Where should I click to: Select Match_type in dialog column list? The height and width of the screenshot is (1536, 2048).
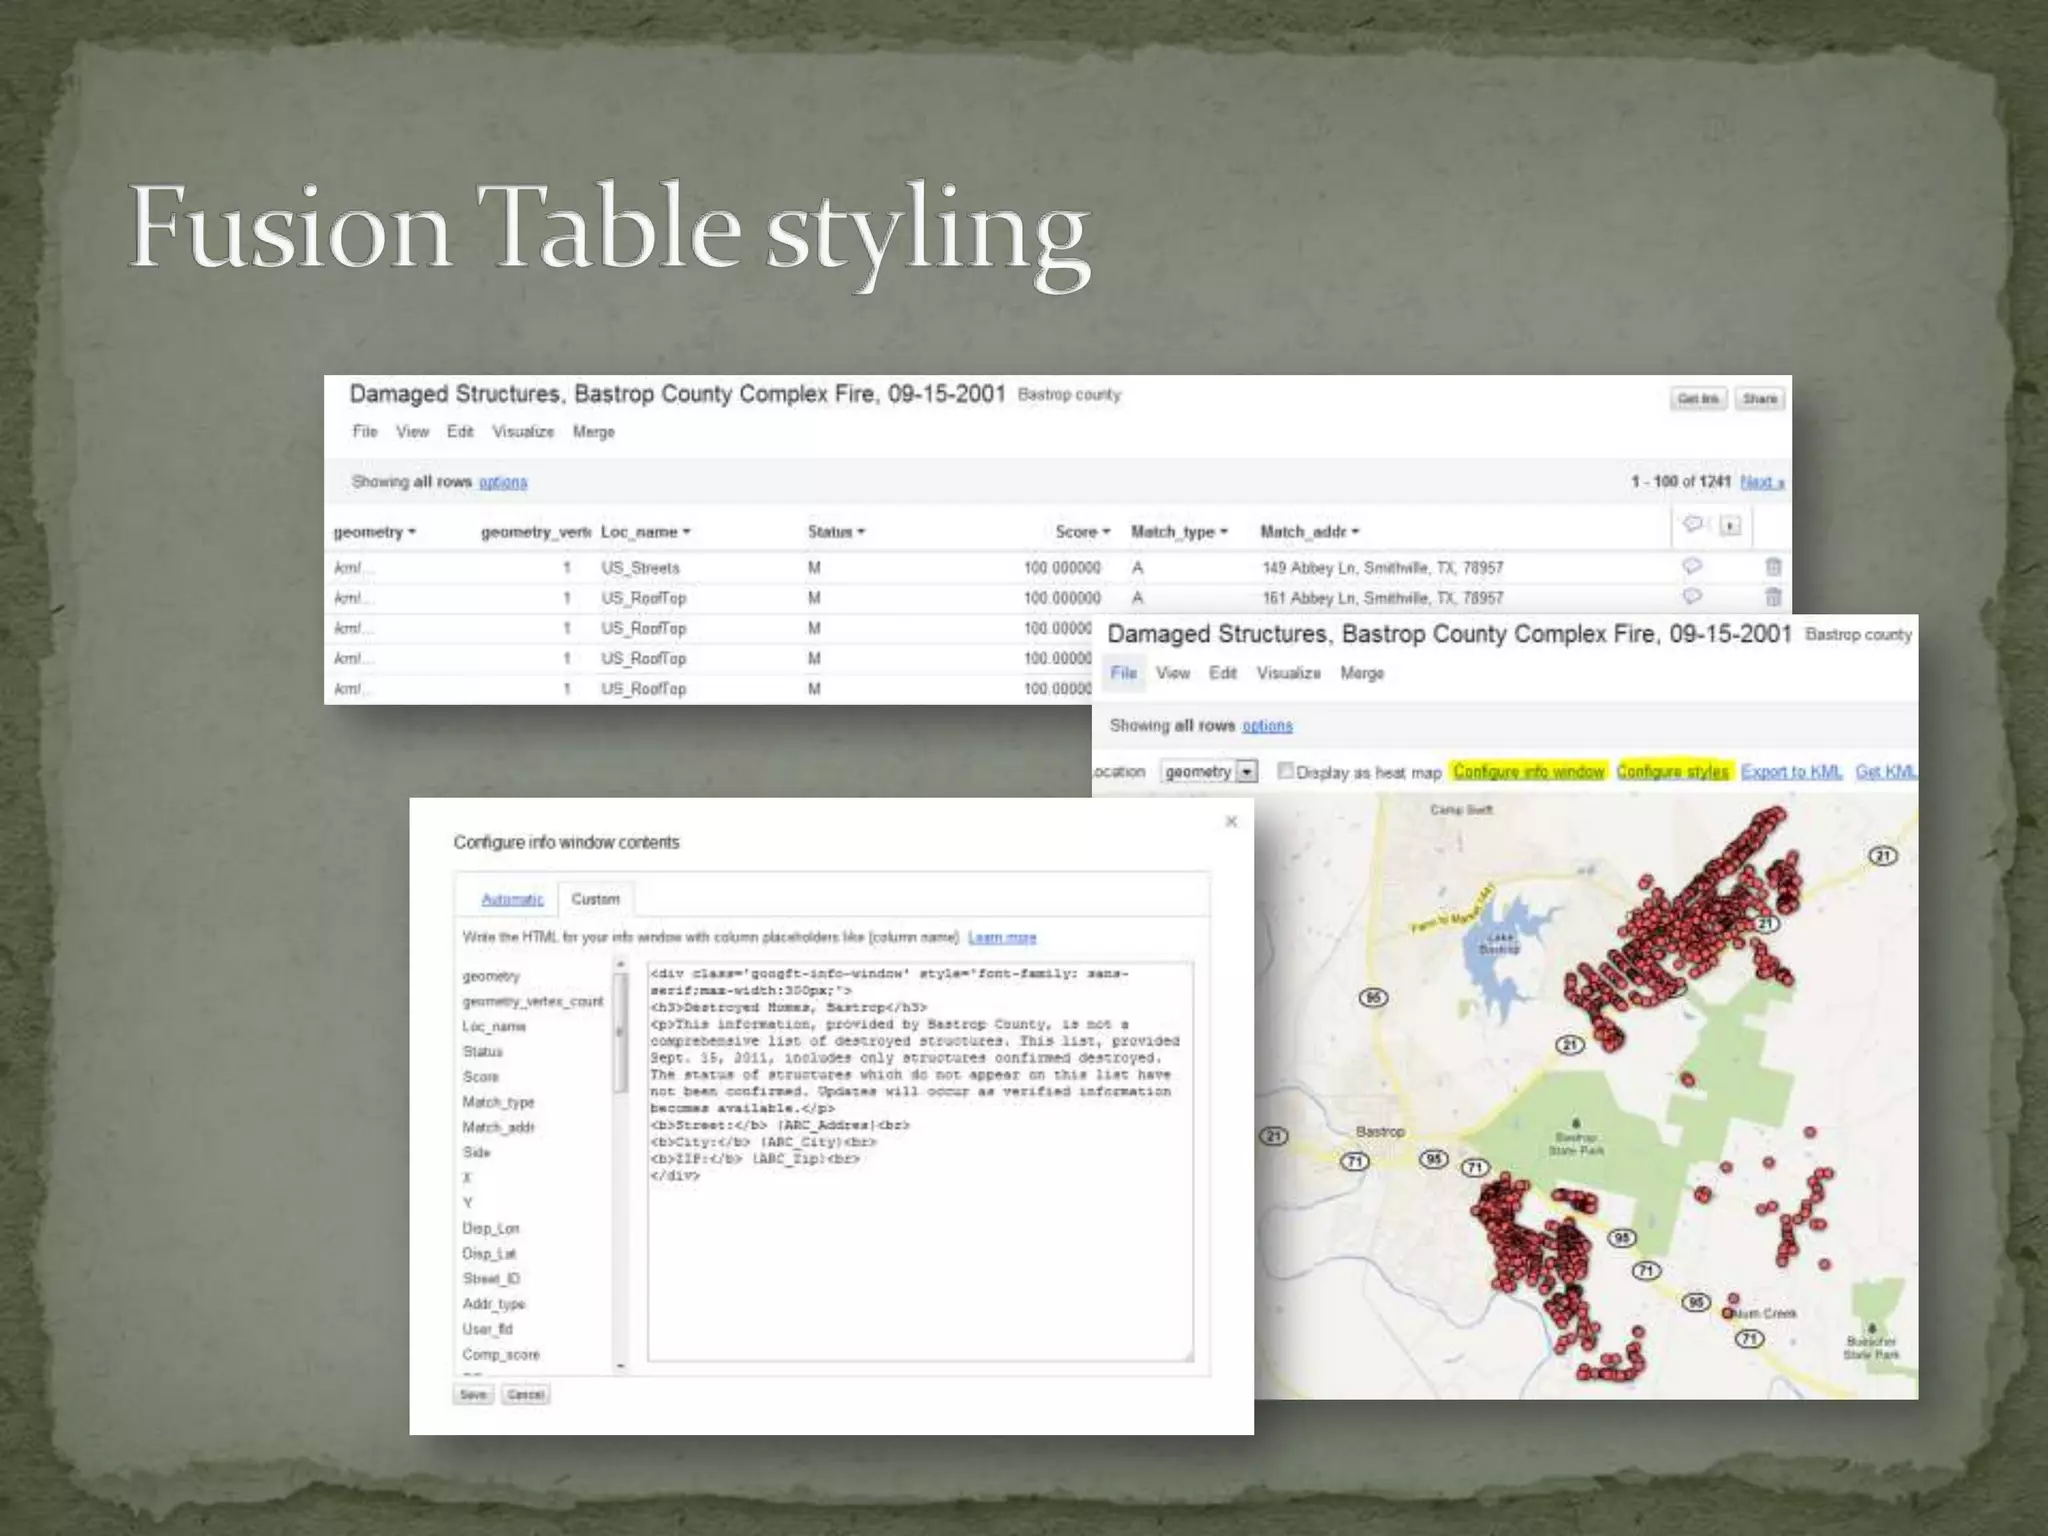click(x=498, y=1102)
